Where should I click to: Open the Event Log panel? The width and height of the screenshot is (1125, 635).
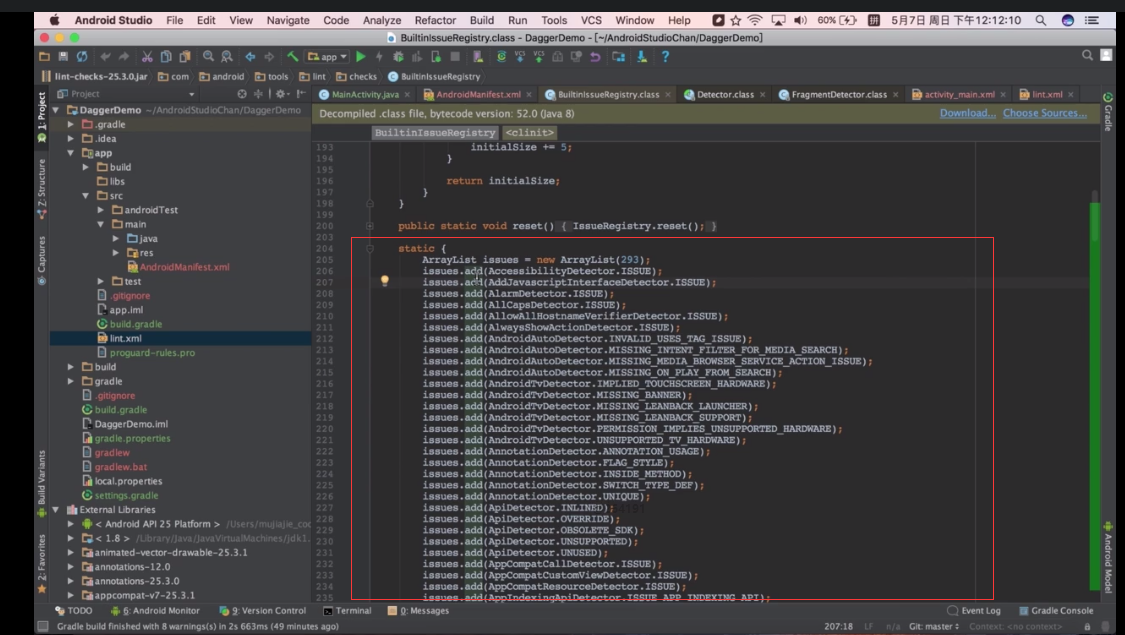tap(974, 611)
